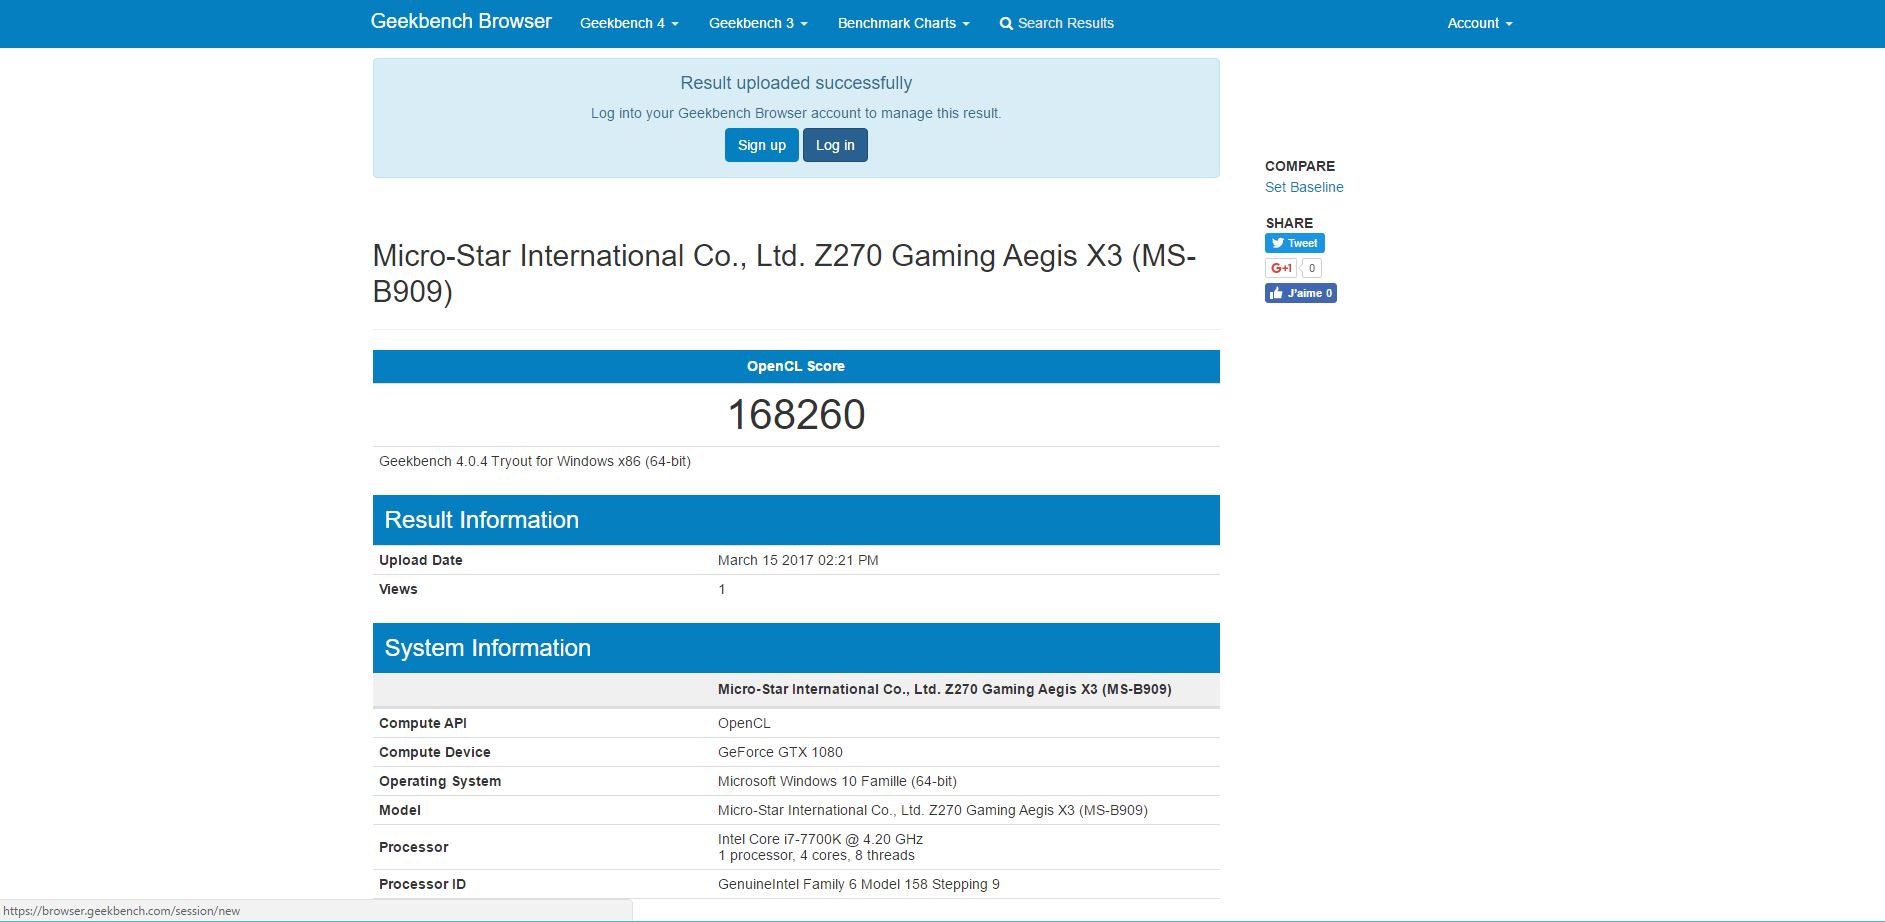The width and height of the screenshot is (1885, 922).
Task: Click the Set Baseline link
Action: tap(1304, 187)
